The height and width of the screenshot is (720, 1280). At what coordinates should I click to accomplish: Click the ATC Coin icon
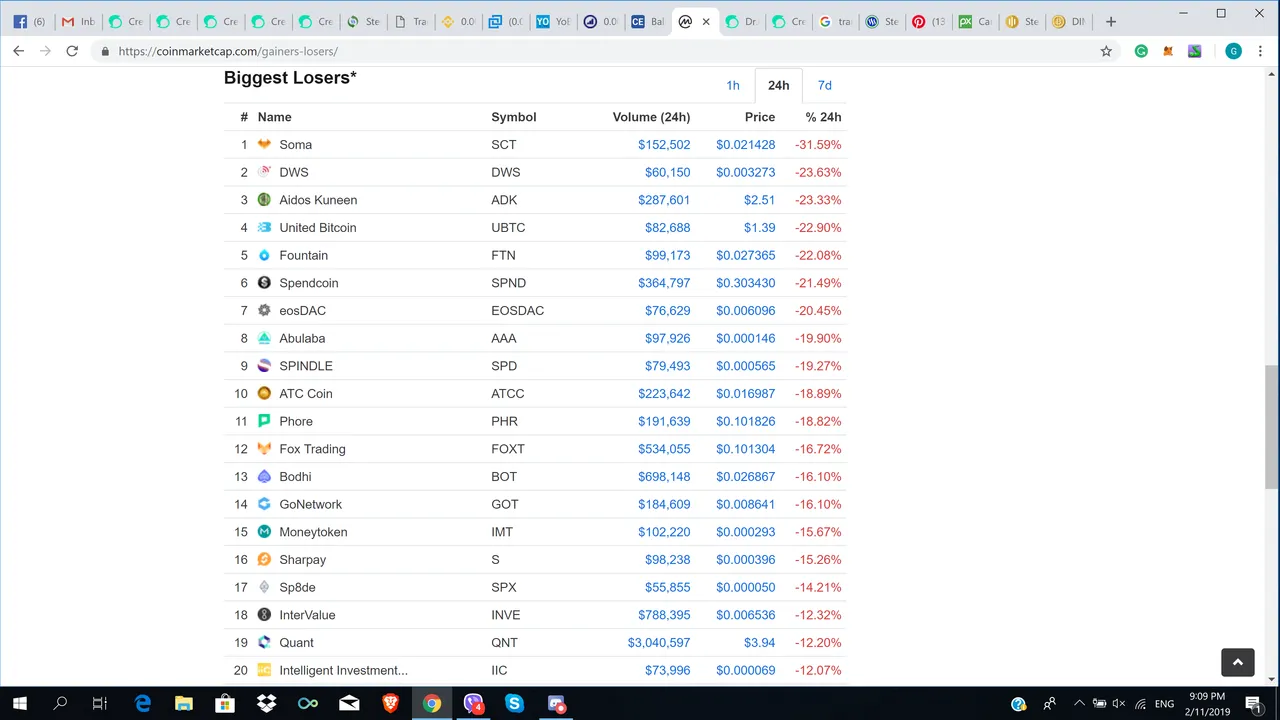[x=264, y=394]
